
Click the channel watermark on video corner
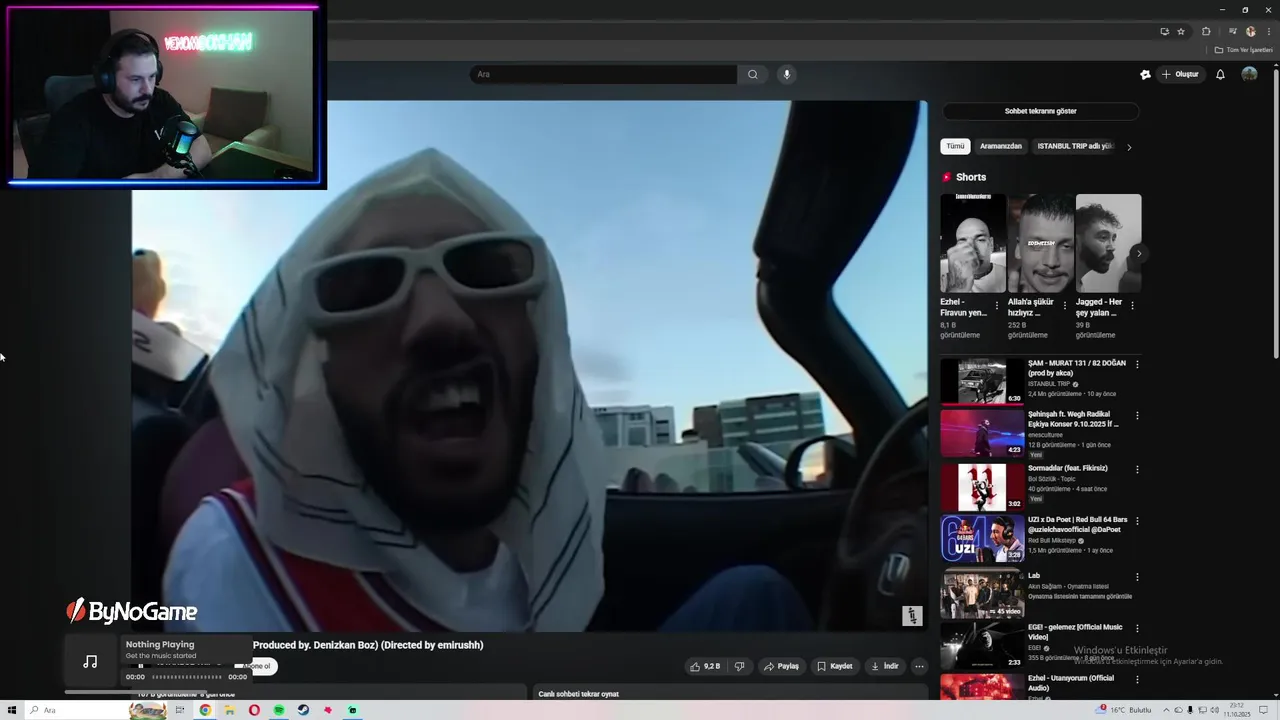(911, 616)
